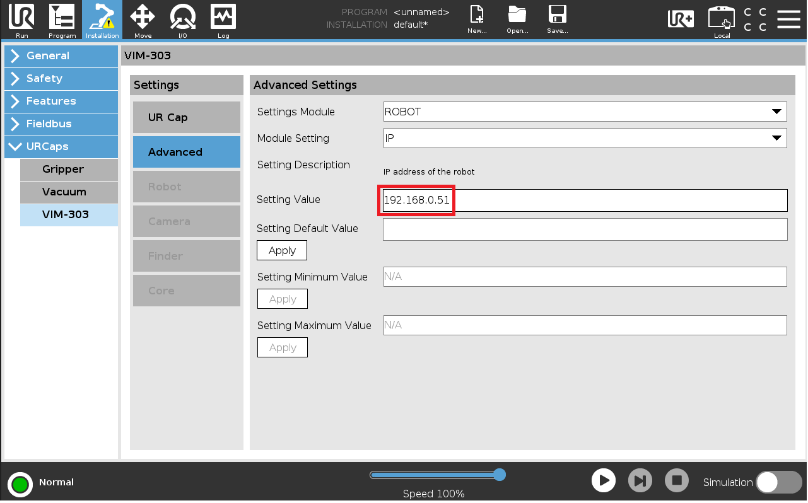
Task: Open the Core settings tab
Action: [187, 291]
